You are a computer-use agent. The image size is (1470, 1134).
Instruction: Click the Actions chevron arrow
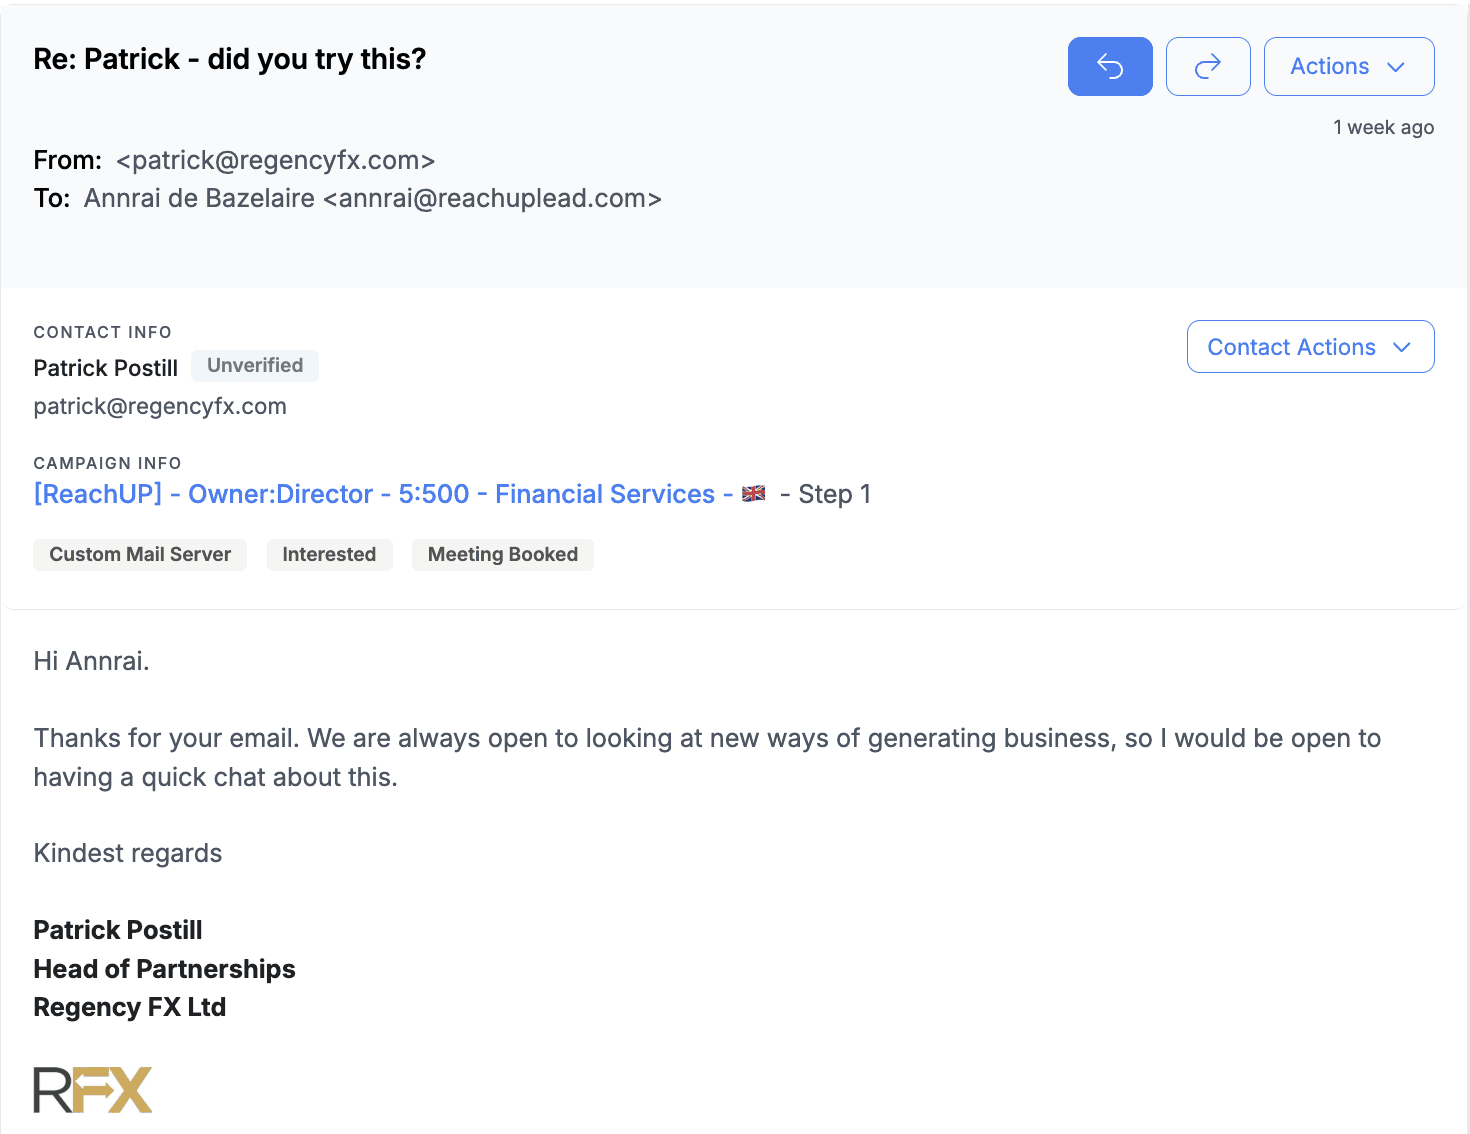pos(1396,67)
